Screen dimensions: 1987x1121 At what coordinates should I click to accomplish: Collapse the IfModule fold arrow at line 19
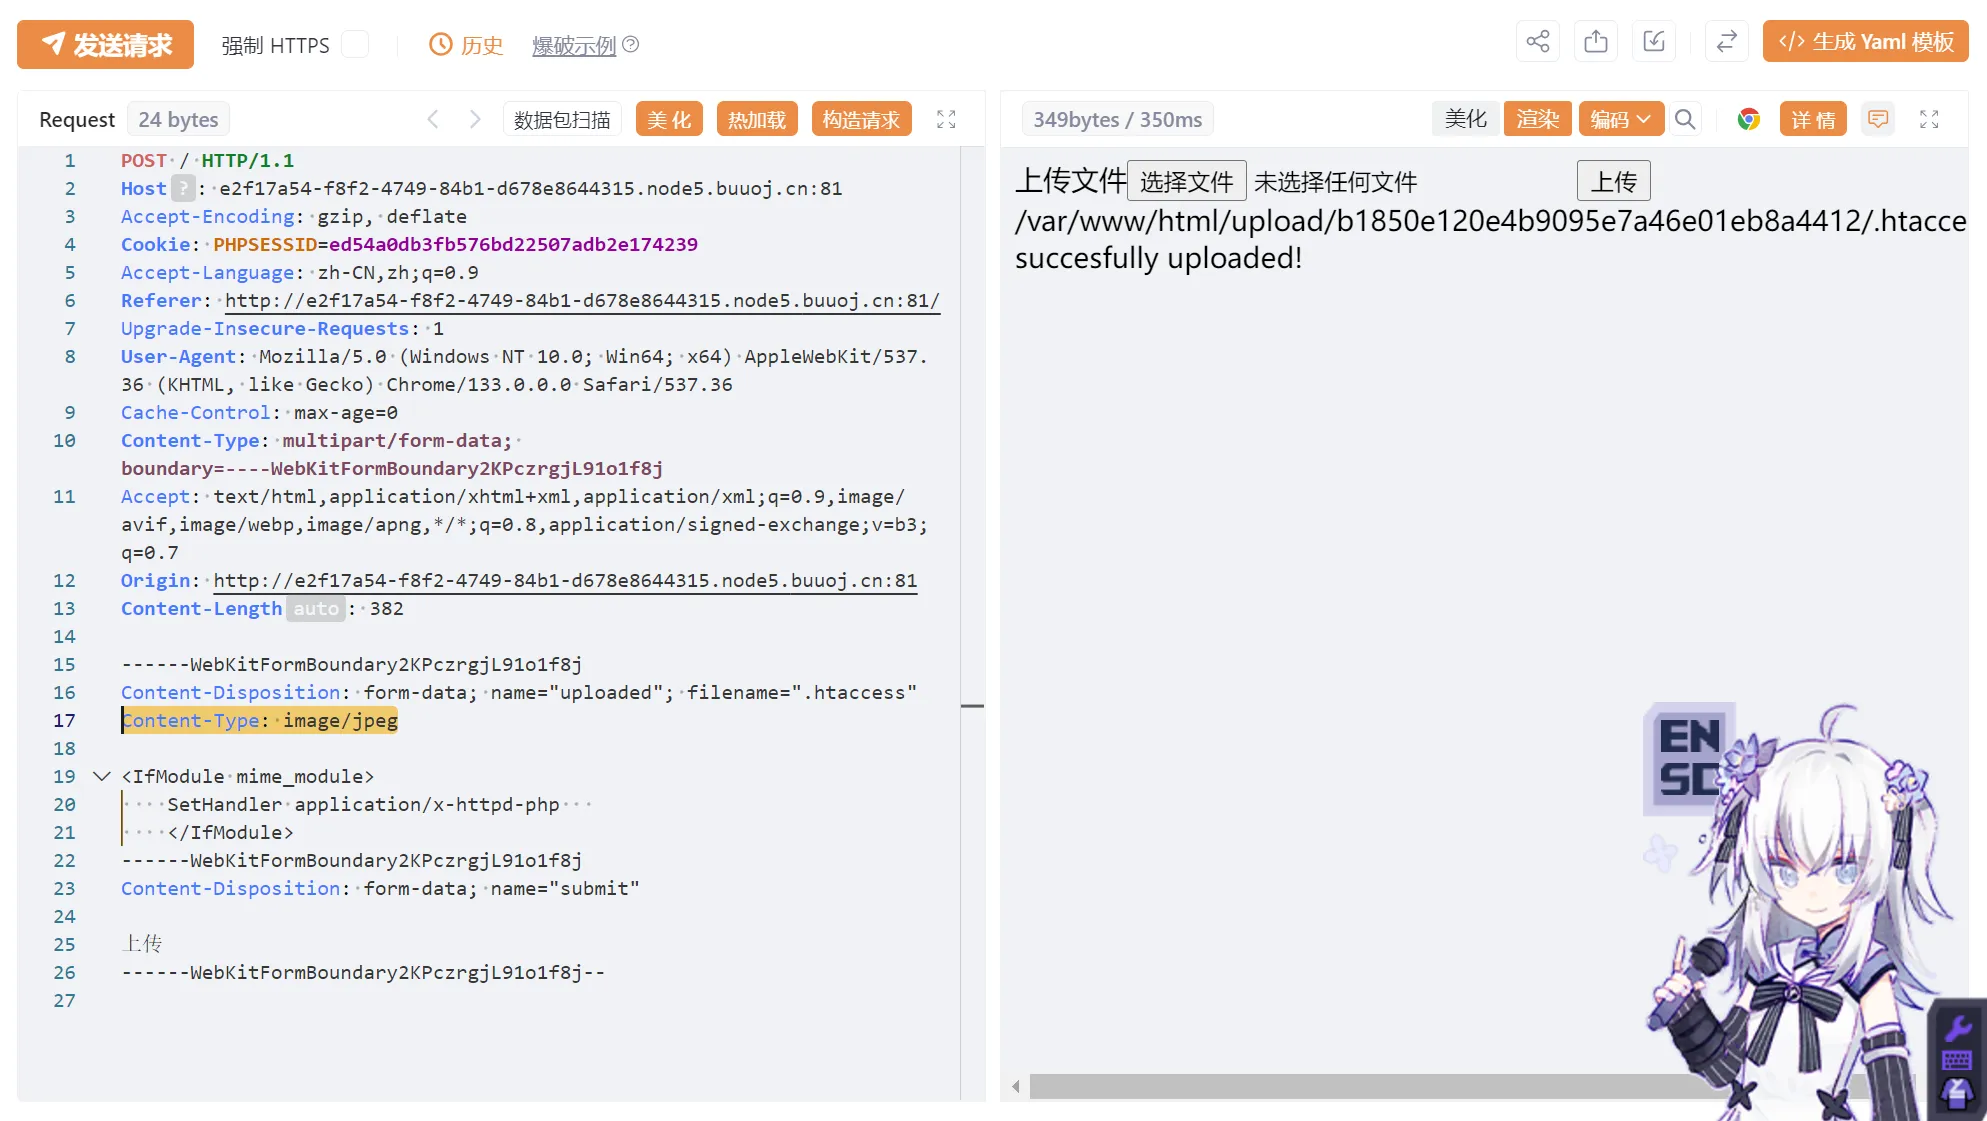[x=102, y=776]
